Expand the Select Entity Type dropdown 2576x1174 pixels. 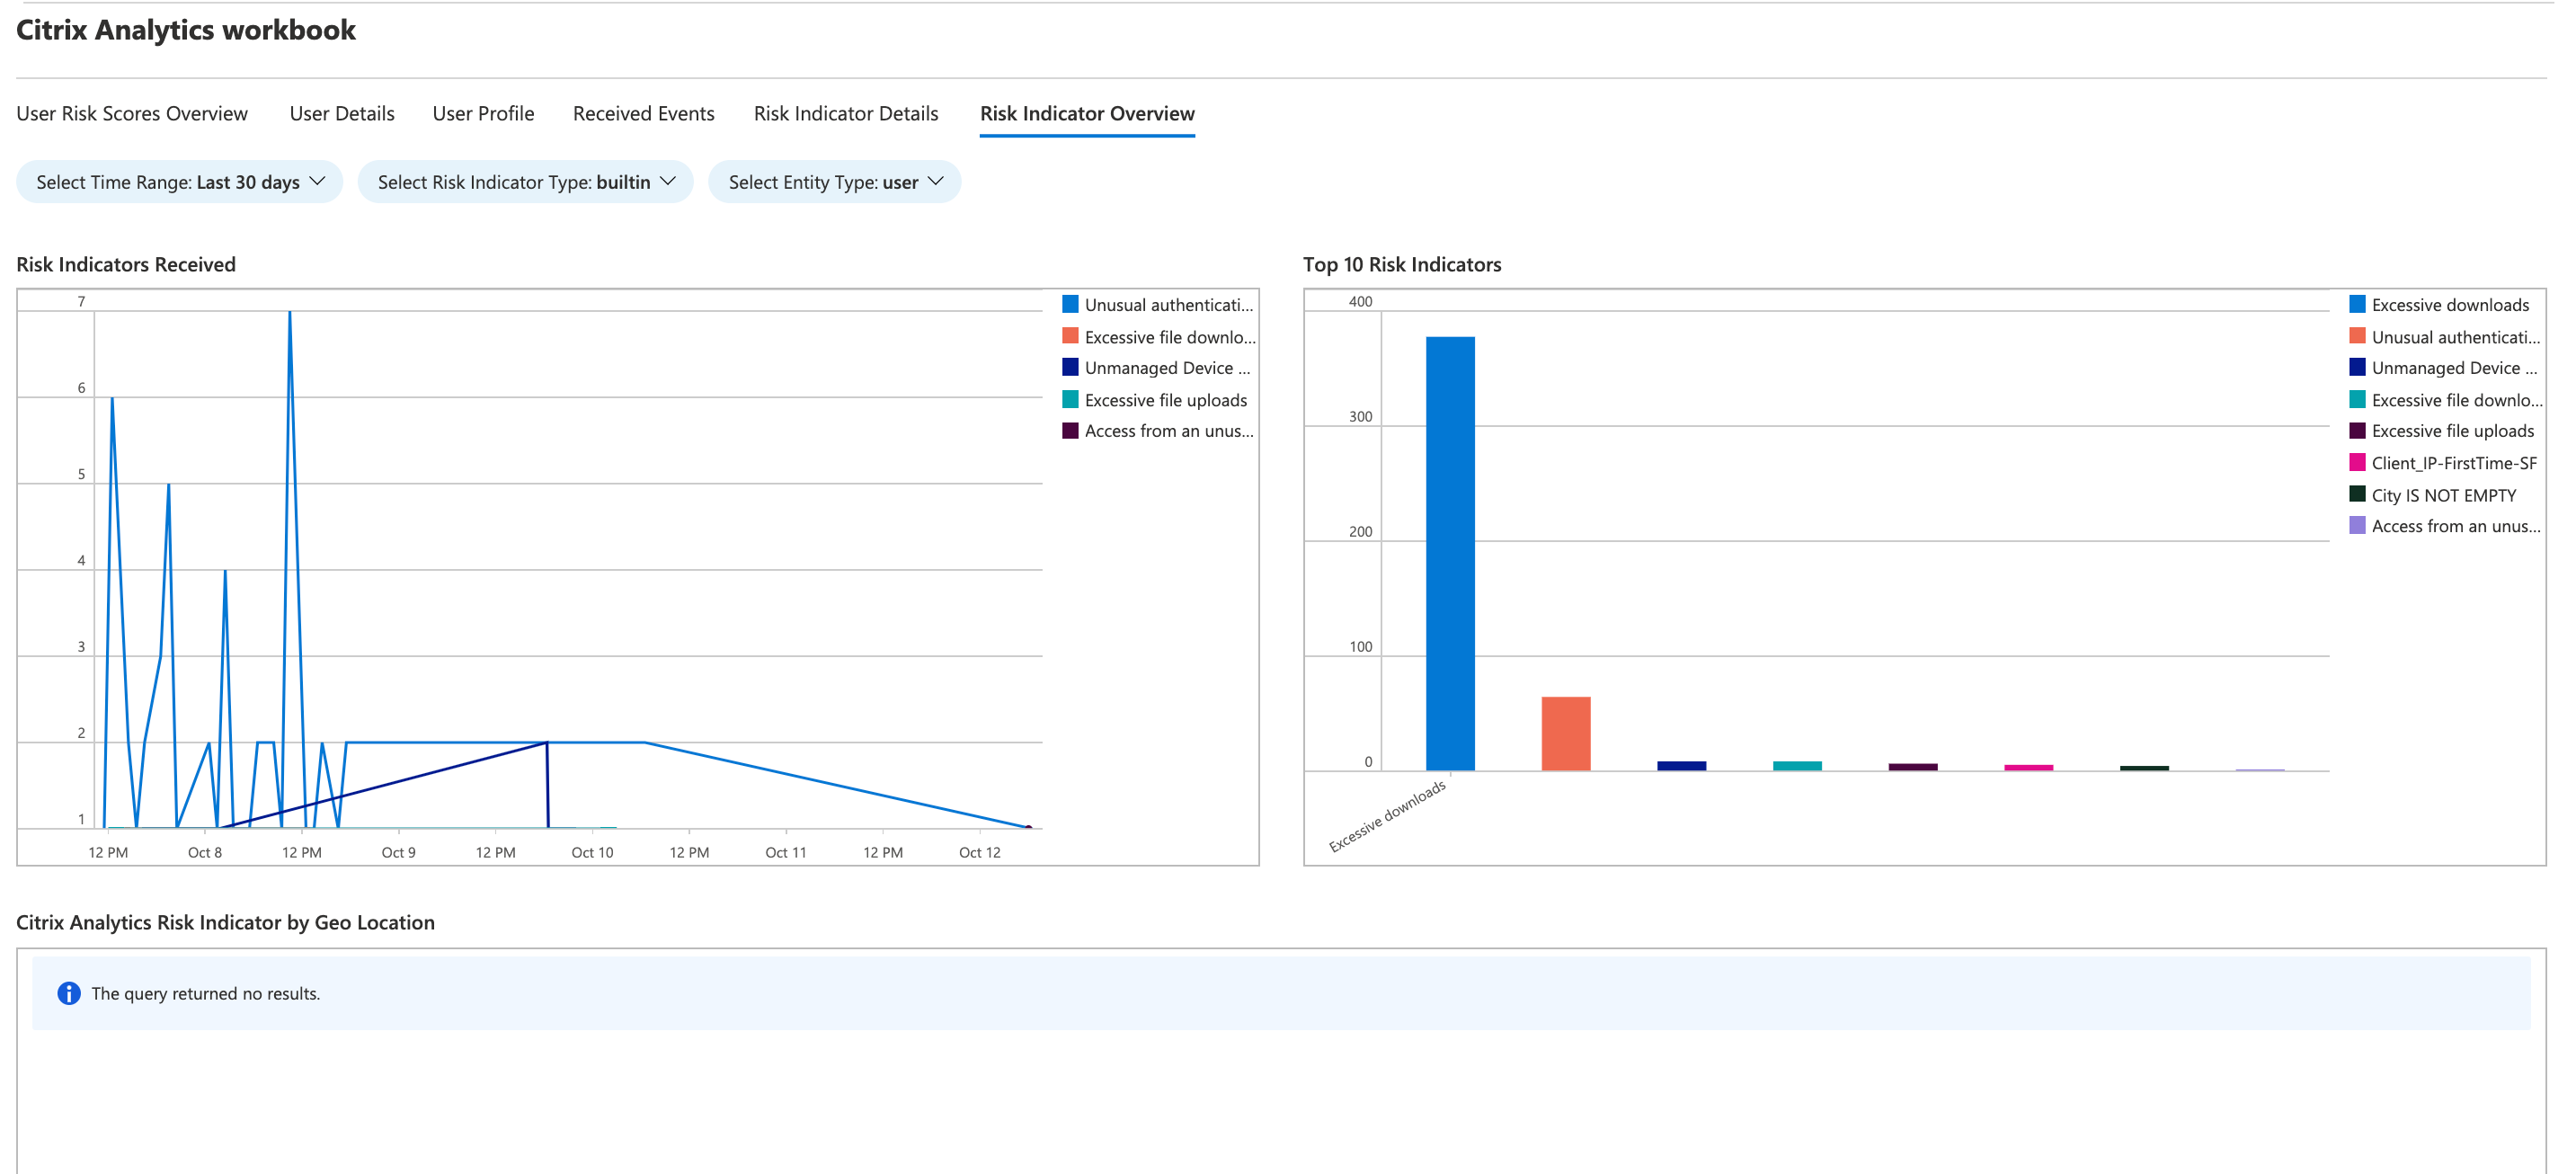(834, 182)
